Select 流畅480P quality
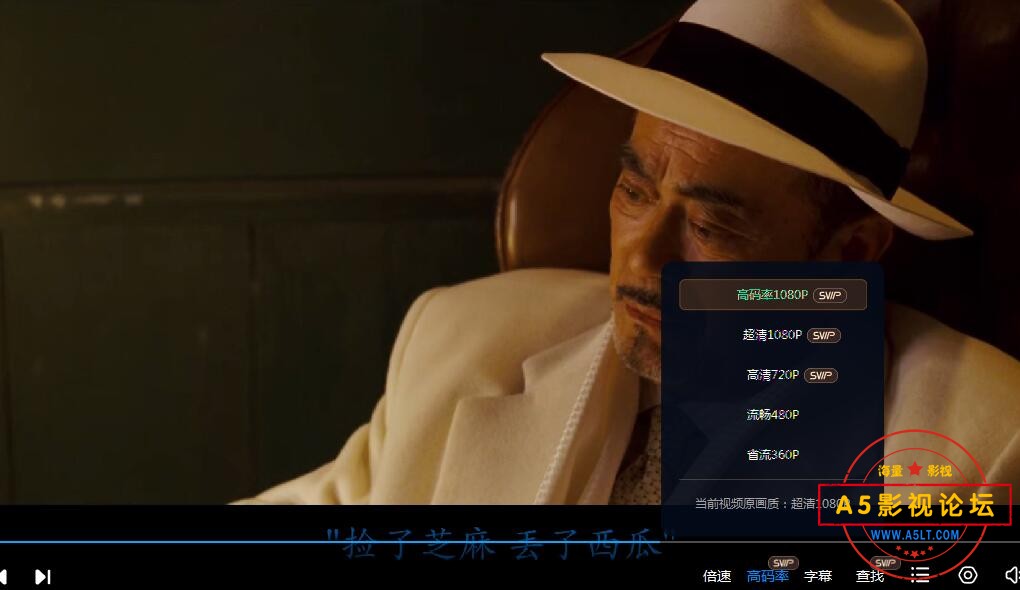This screenshot has height=590, width=1020. (x=772, y=414)
